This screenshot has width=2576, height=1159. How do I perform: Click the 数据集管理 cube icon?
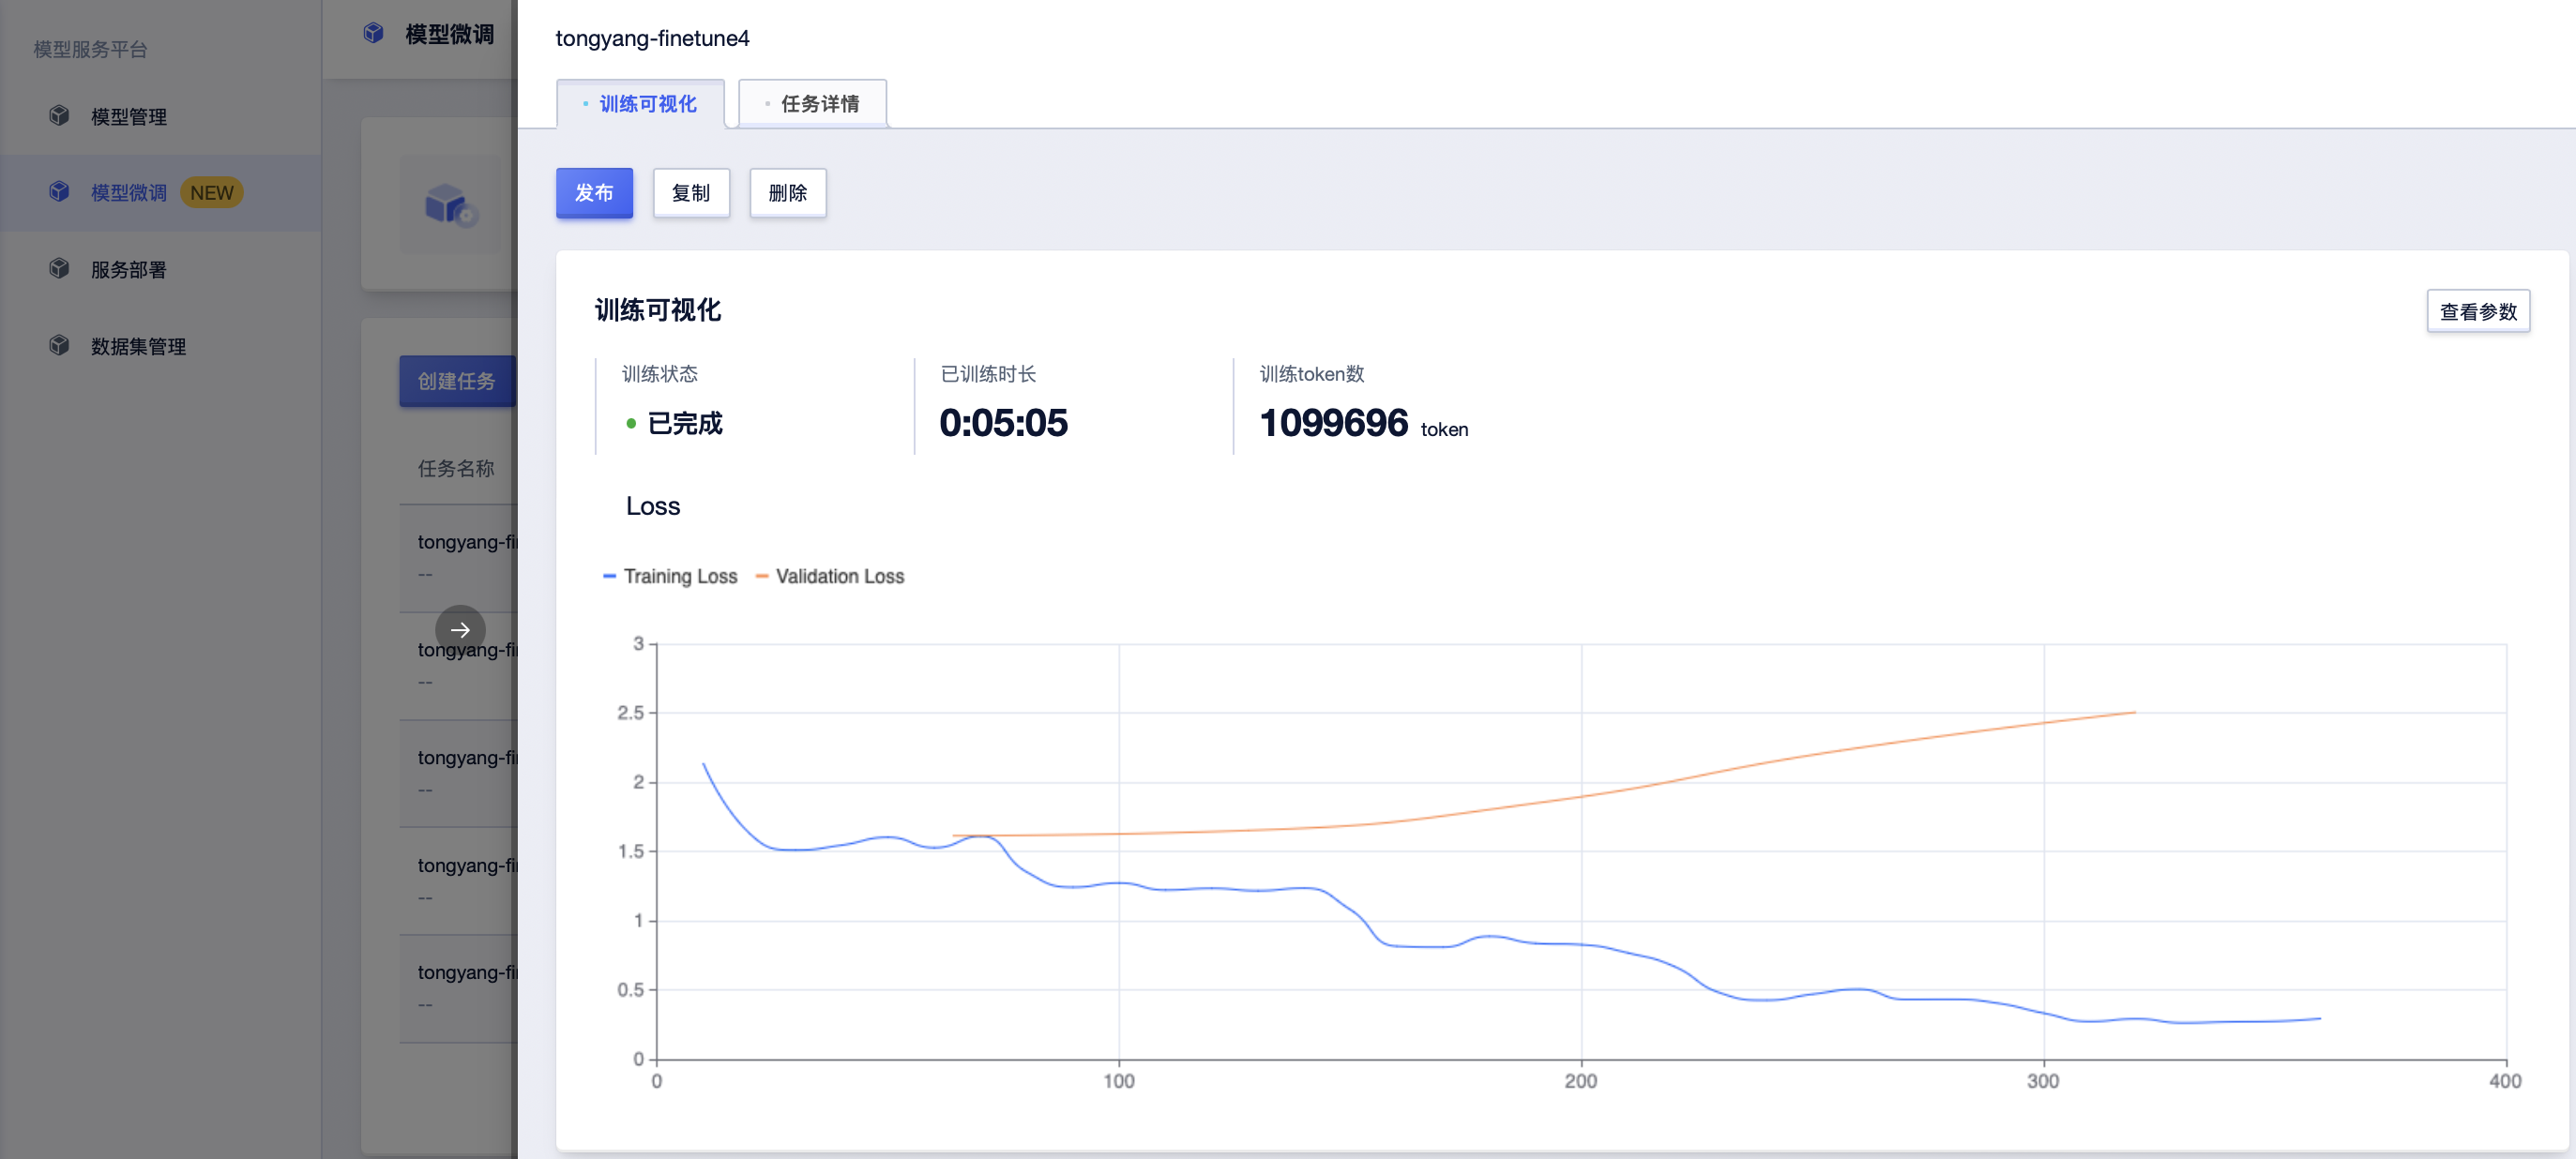(60, 346)
